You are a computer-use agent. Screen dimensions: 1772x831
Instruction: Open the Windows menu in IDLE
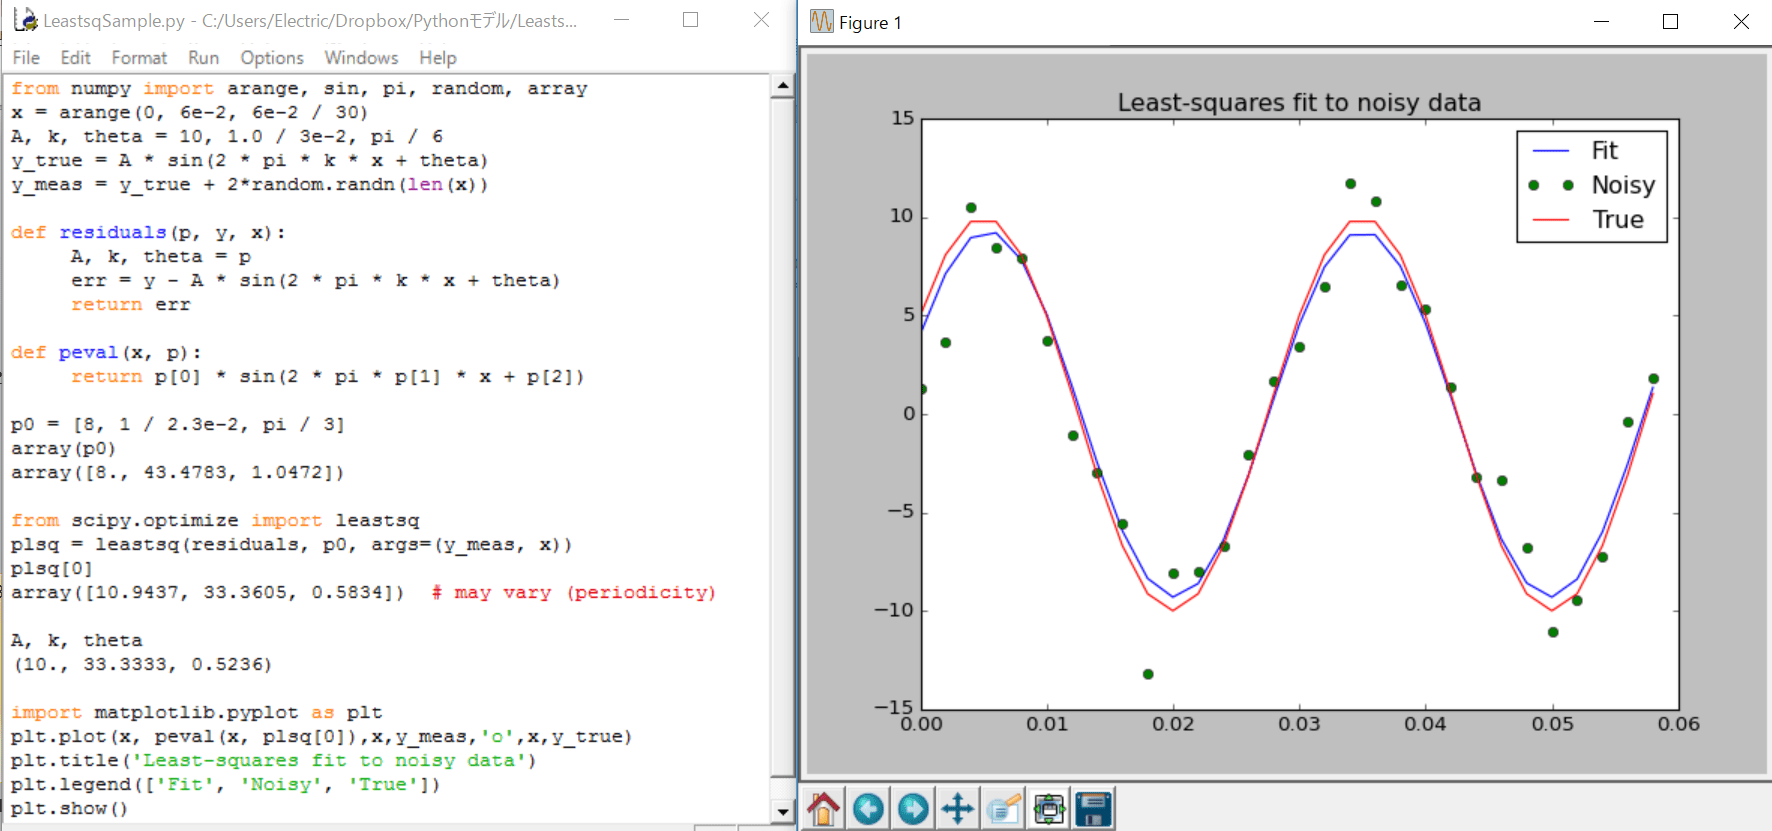click(361, 58)
